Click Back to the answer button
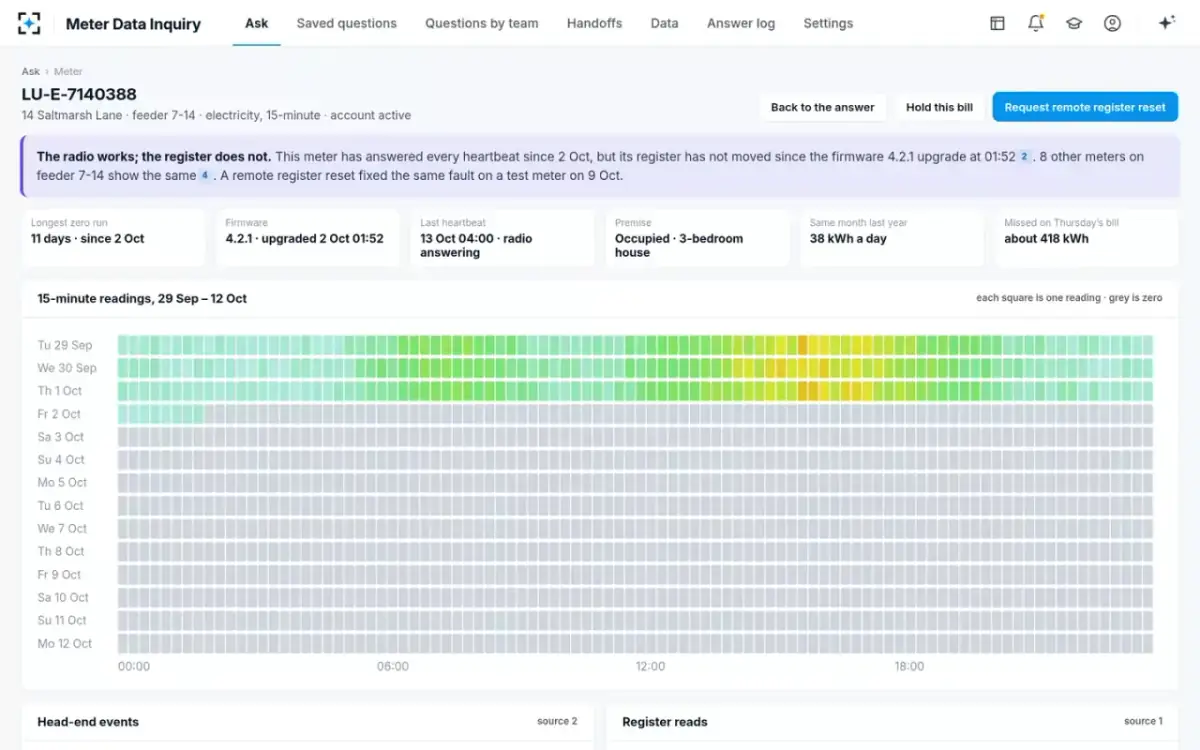 pyautogui.click(x=822, y=107)
